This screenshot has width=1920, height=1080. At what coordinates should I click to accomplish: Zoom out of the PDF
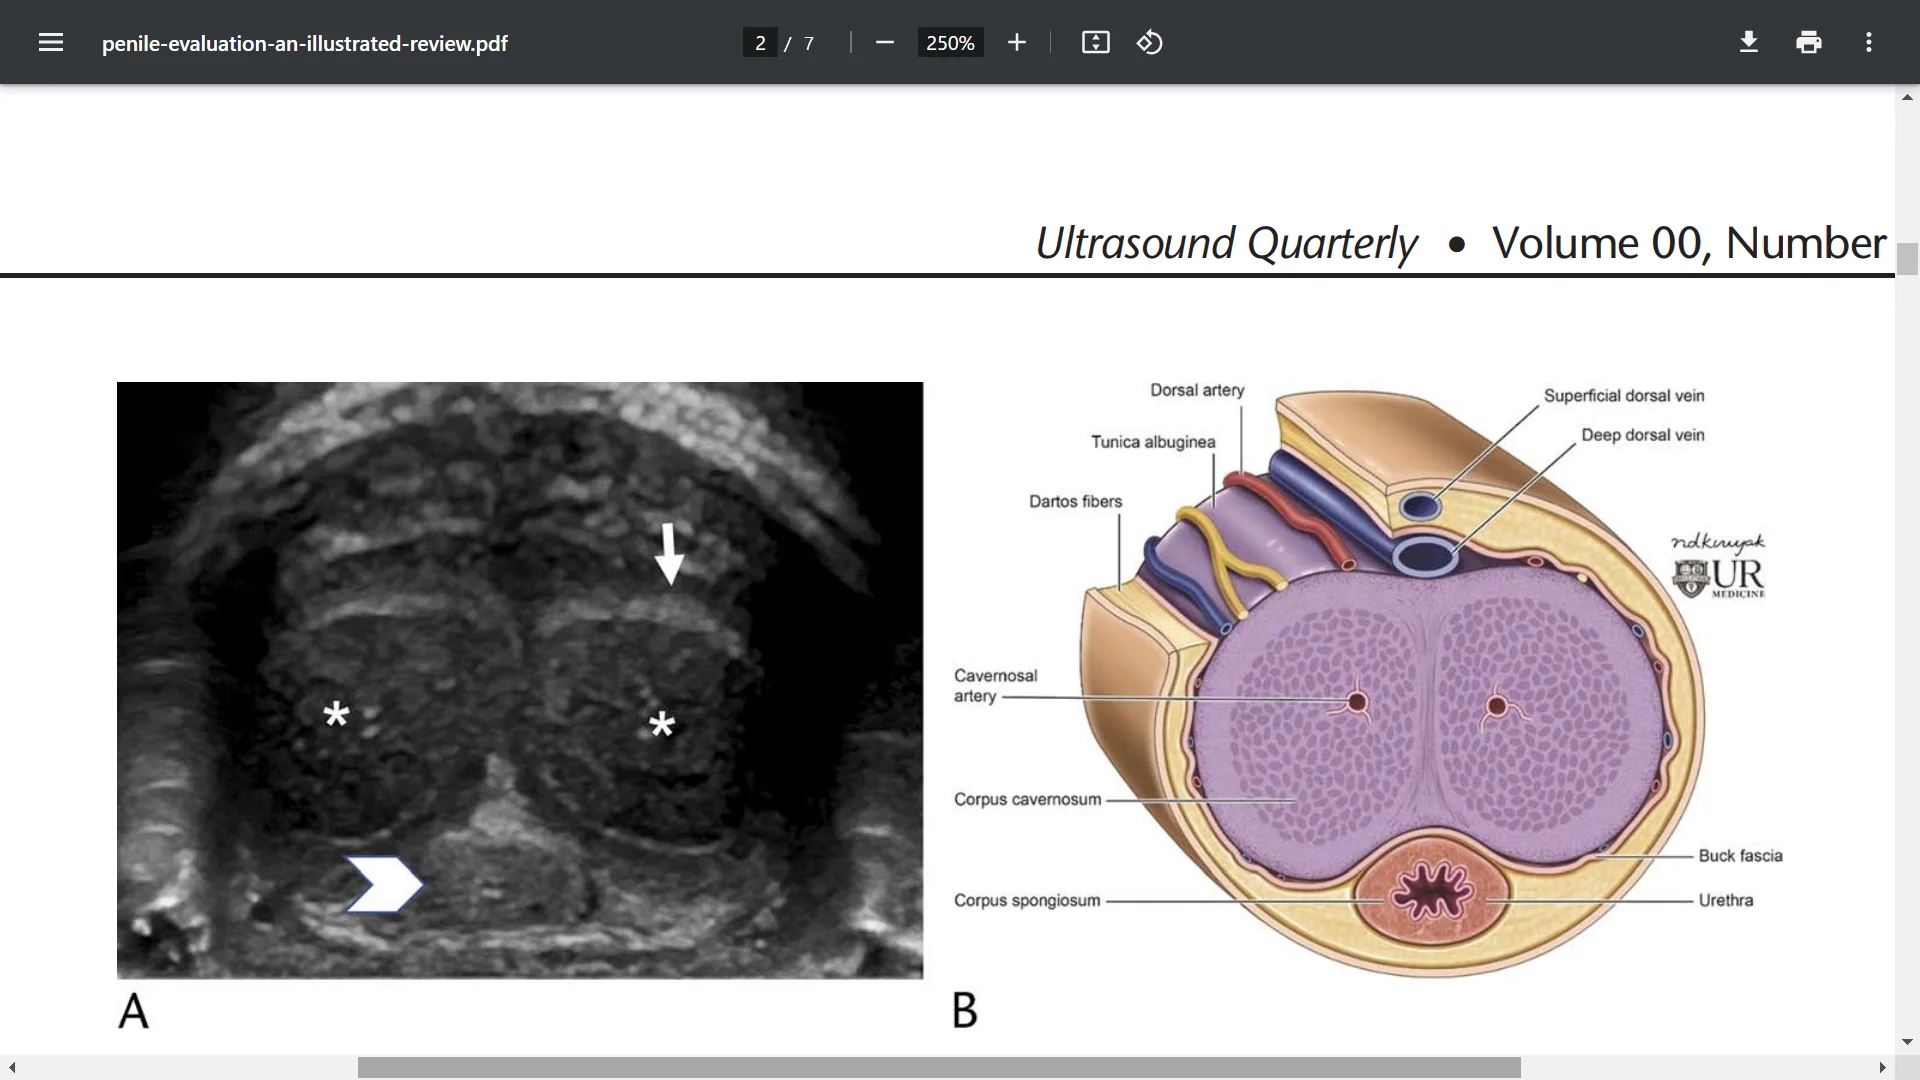pyautogui.click(x=884, y=42)
